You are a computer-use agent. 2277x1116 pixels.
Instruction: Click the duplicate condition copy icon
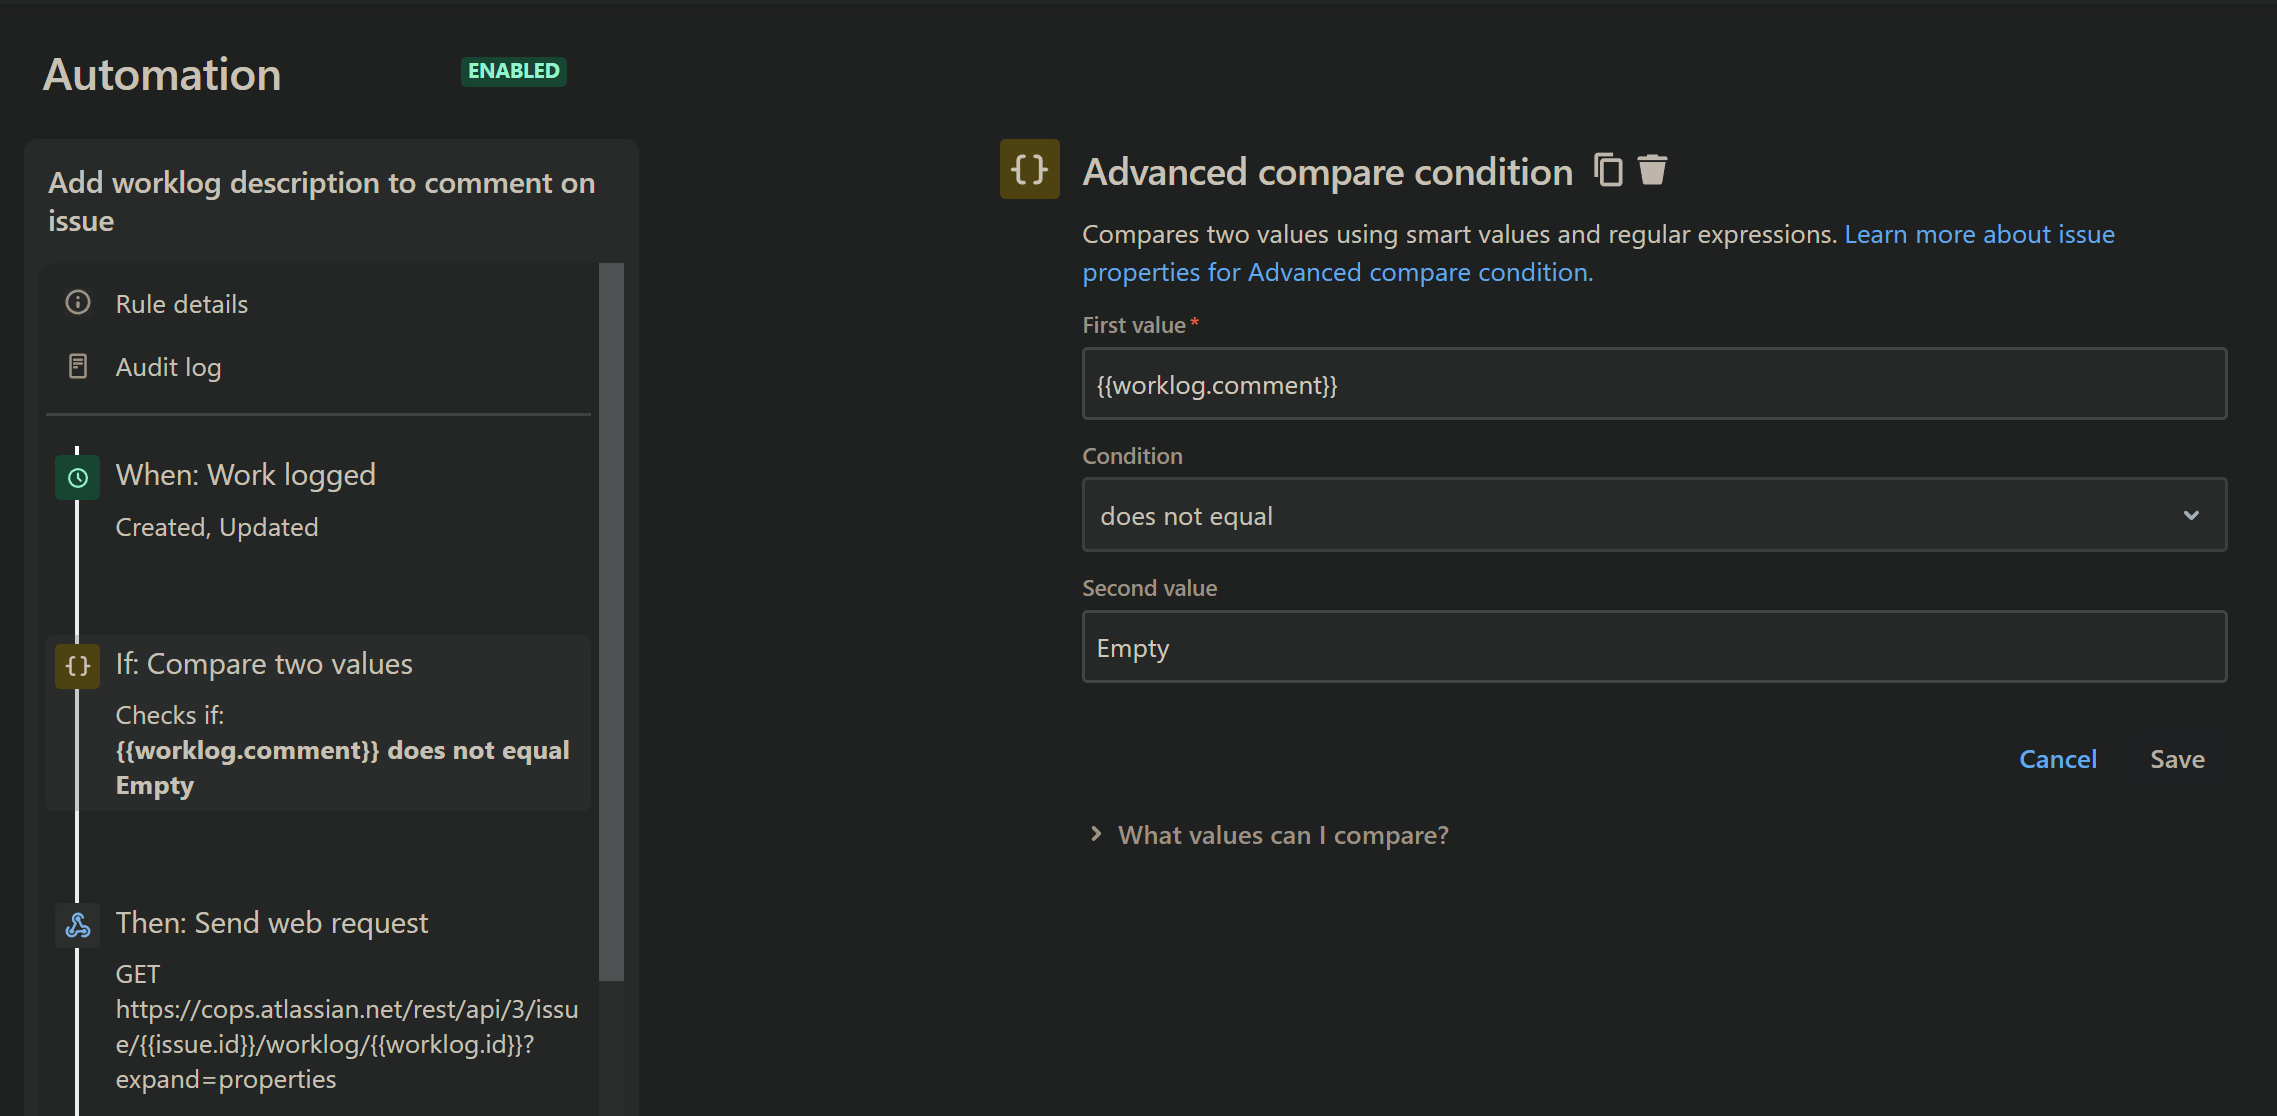(x=1608, y=170)
